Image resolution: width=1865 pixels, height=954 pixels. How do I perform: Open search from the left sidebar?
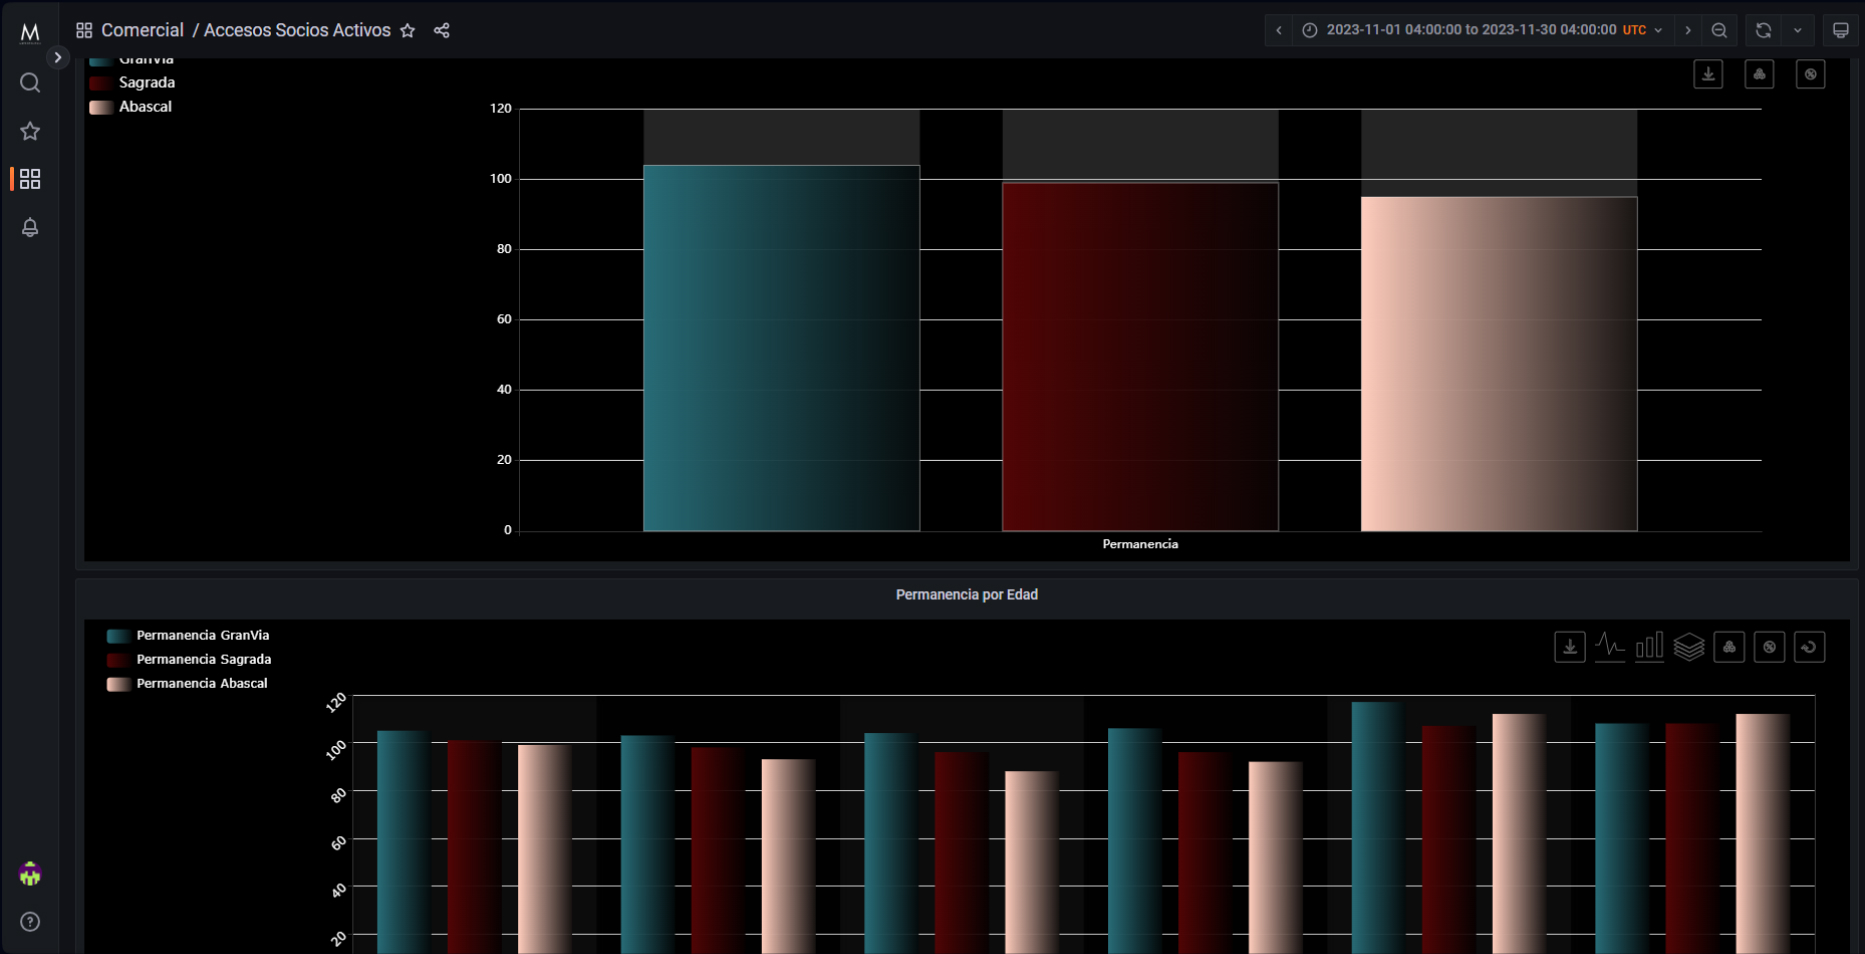pyautogui.click(x=30, y=83)
